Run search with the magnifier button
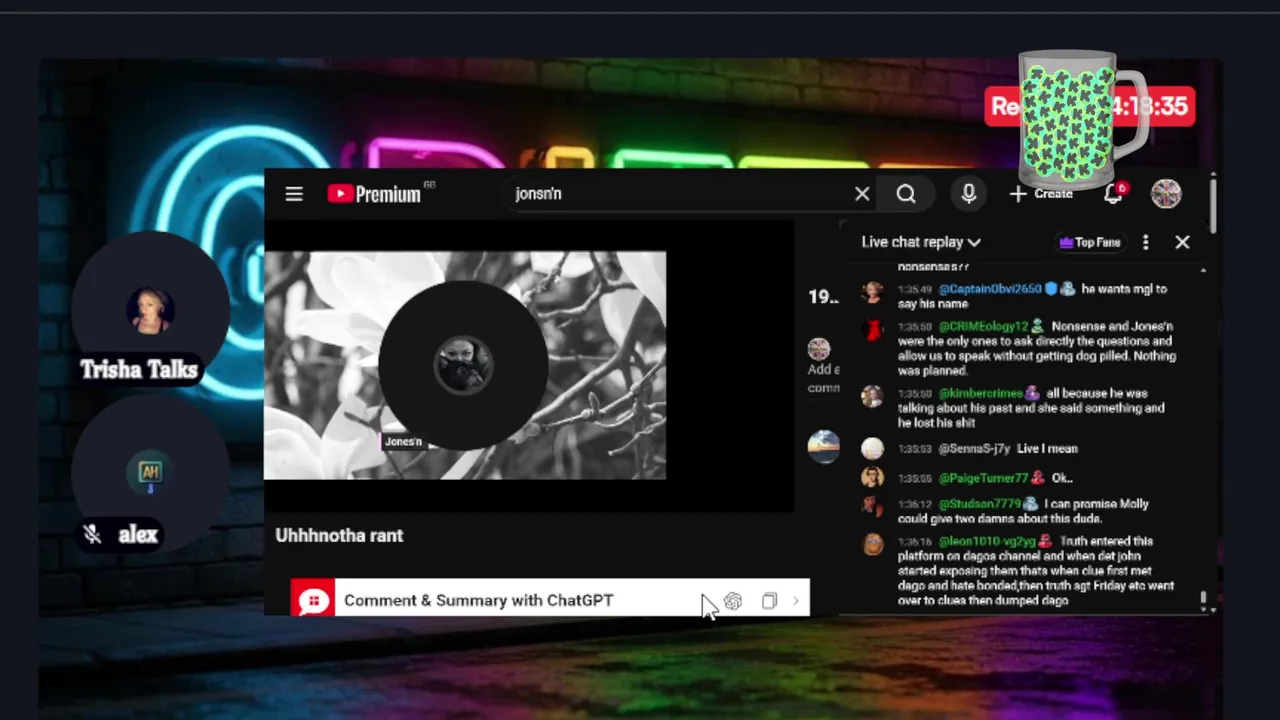1280x720 pixels. (906, 194)
